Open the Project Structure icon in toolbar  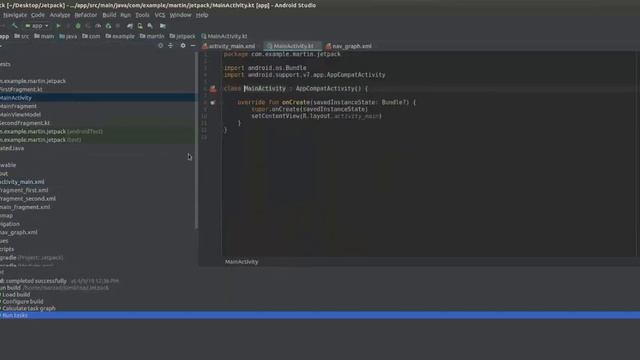click(x=163, y=26)
